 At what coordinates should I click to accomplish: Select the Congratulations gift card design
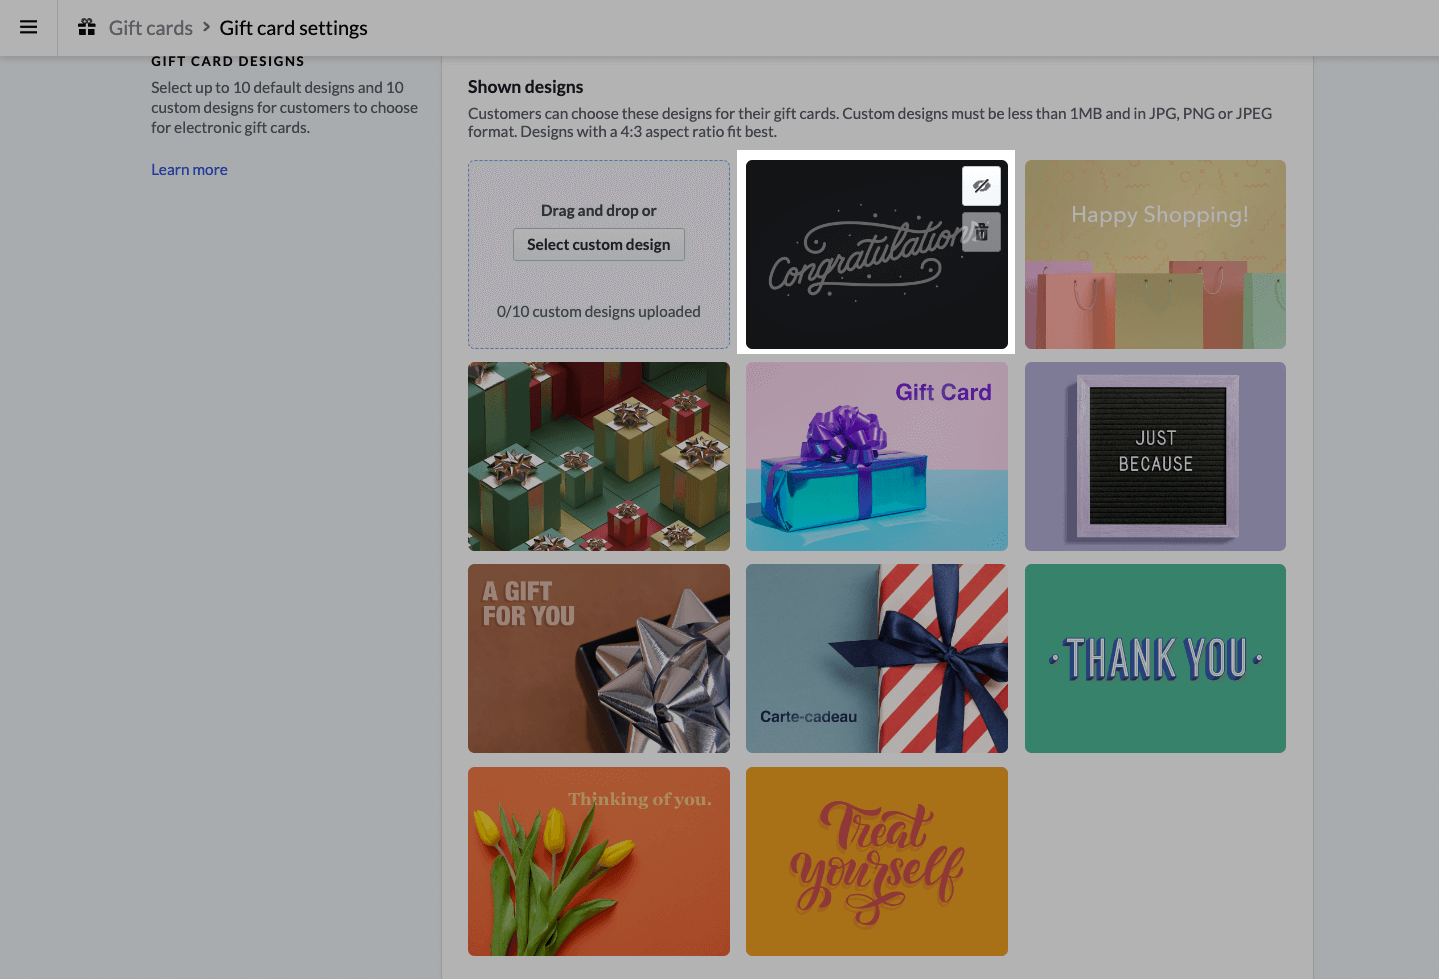(x=860, y=280)
